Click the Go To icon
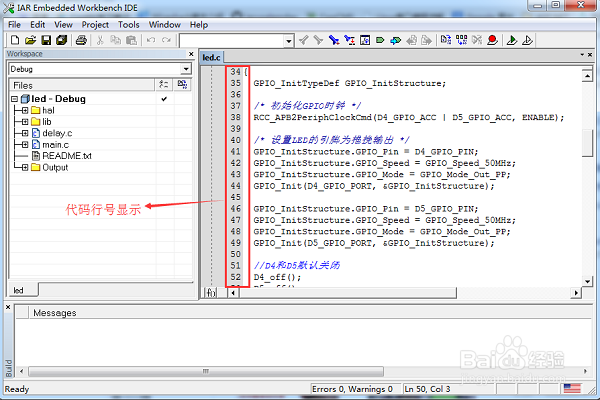 click(x=365, y=40)
